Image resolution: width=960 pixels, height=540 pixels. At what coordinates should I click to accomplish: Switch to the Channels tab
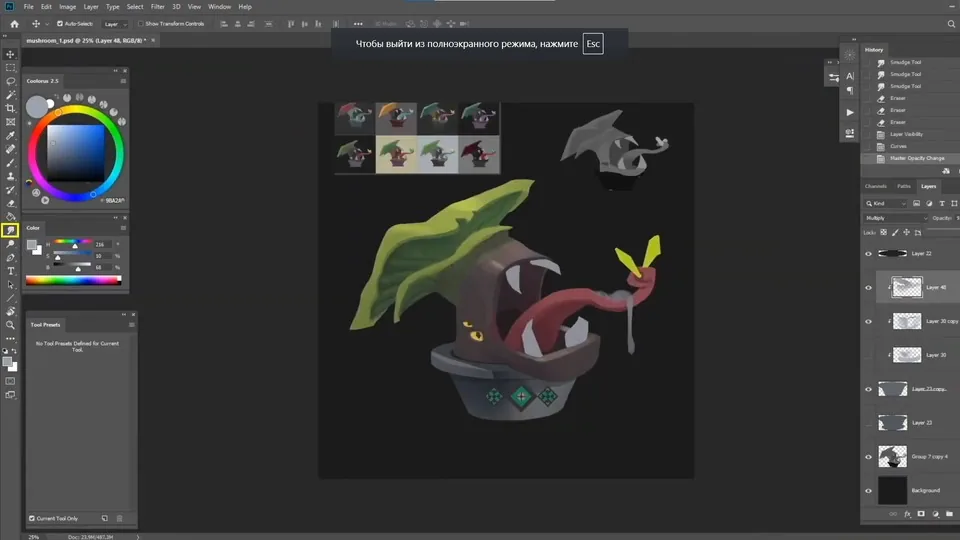(876, 186)
